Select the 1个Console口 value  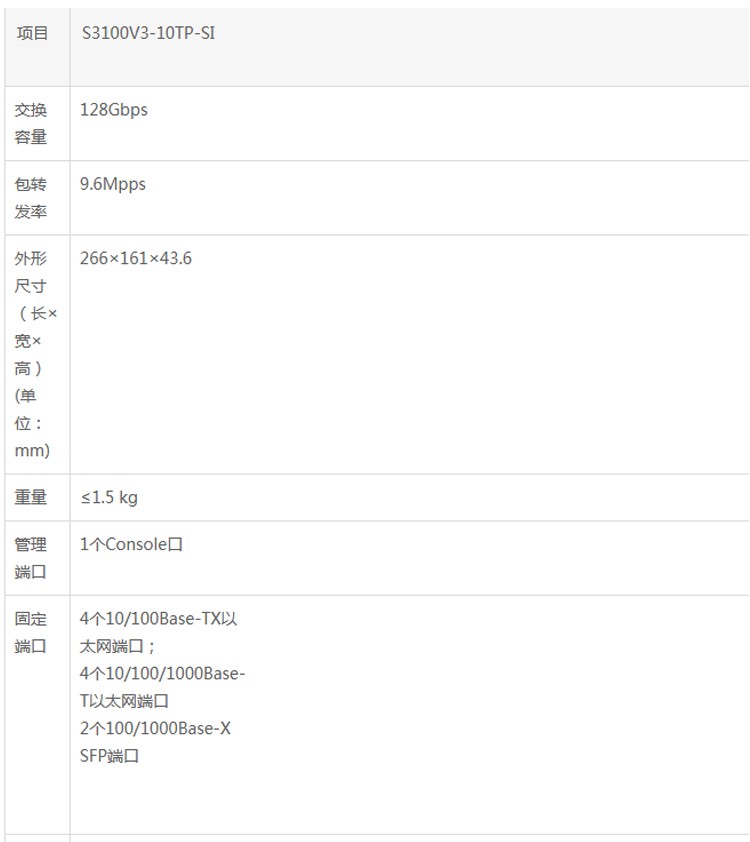click(131, 545)
